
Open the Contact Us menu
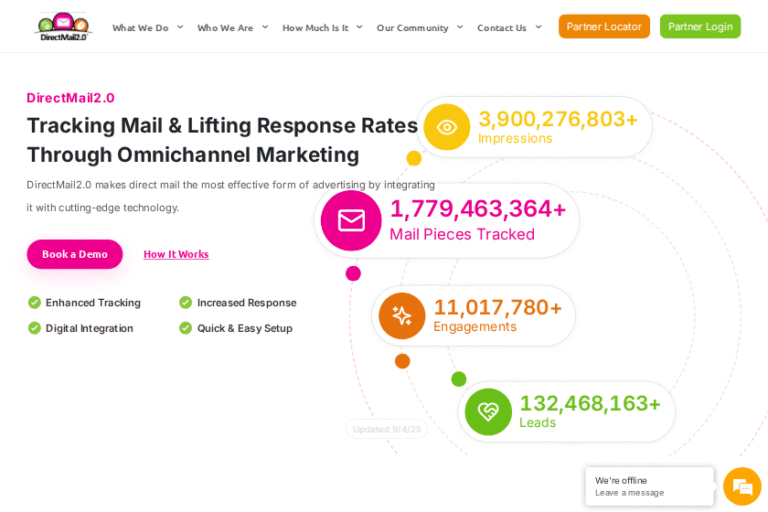coord(509,28)
